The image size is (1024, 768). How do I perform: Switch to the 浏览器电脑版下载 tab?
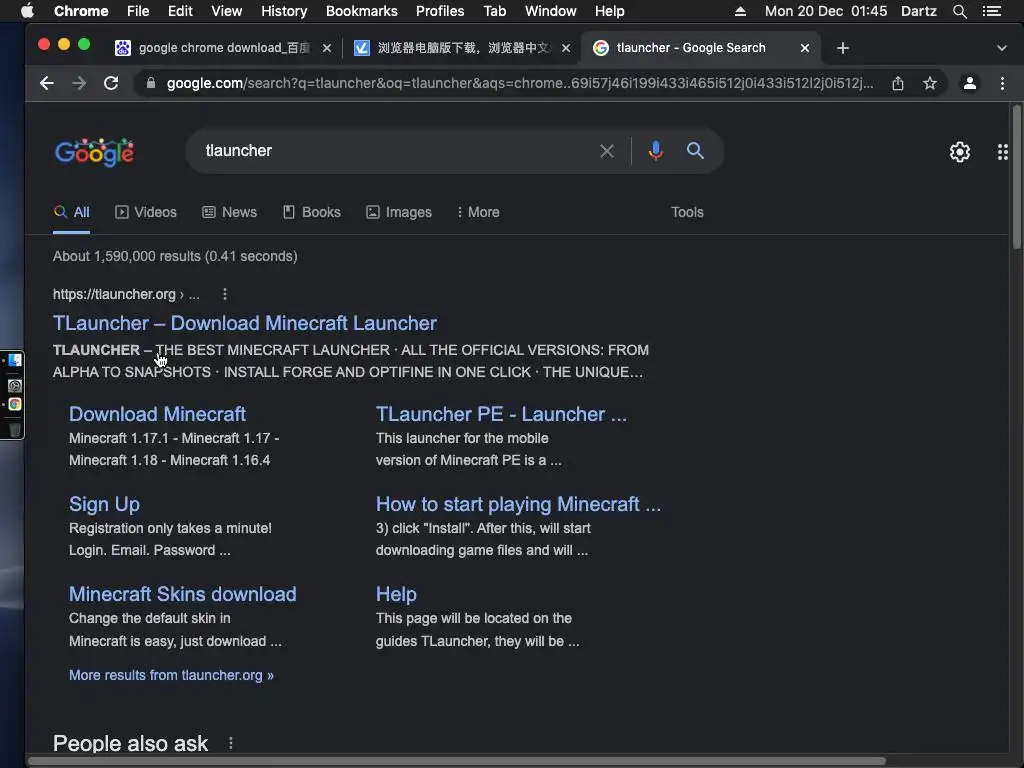[x=464, y=48]
